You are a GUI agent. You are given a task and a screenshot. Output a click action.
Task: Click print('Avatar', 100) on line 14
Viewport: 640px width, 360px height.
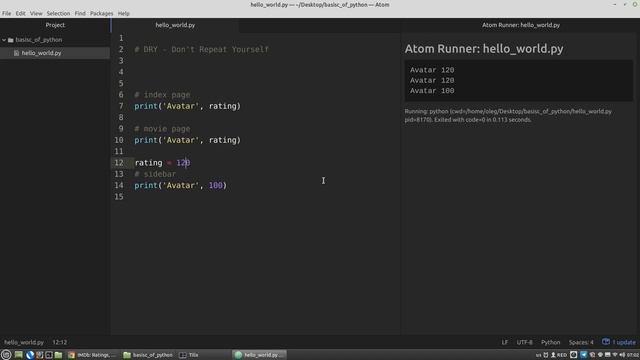point(180,185)
